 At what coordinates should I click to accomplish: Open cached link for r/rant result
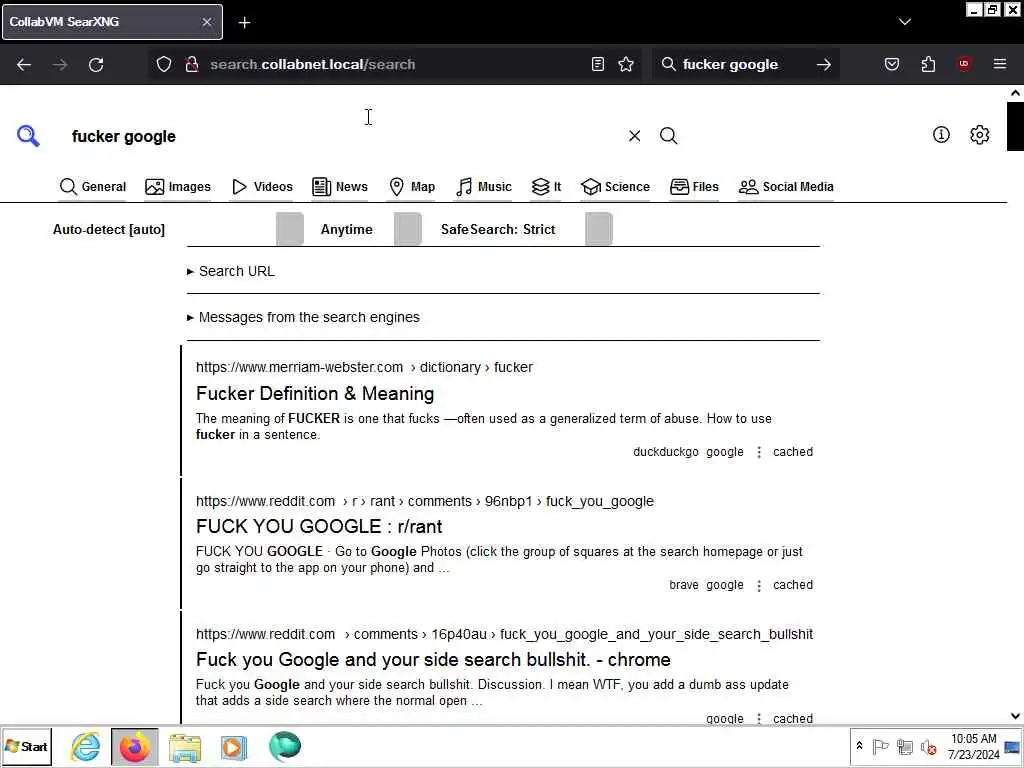click(x=793, y=585)
